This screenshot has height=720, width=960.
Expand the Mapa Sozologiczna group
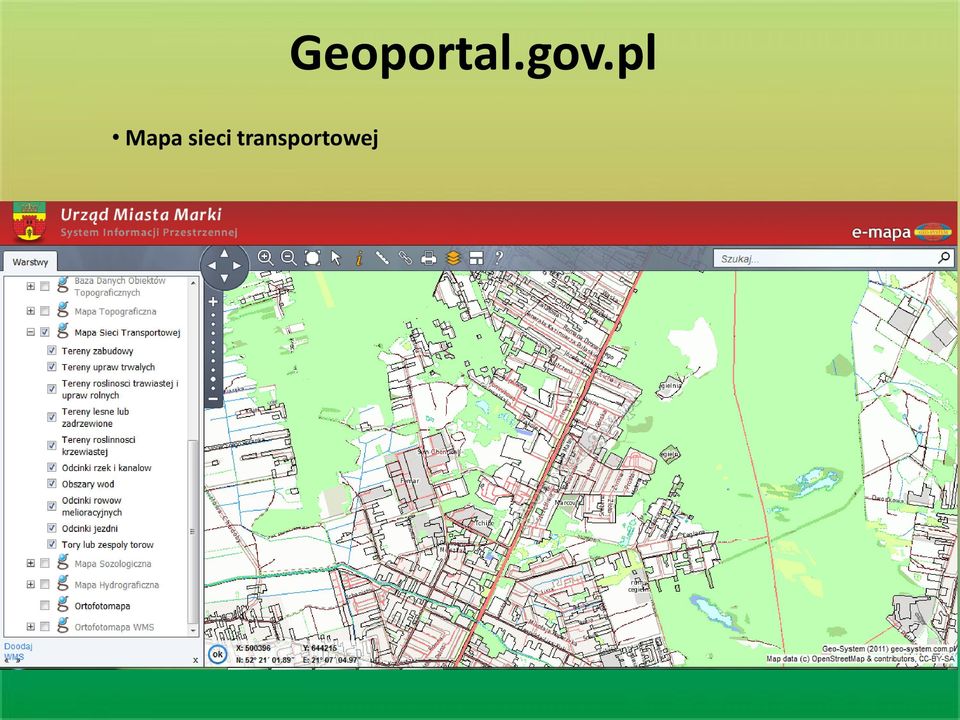coord(31,563)
